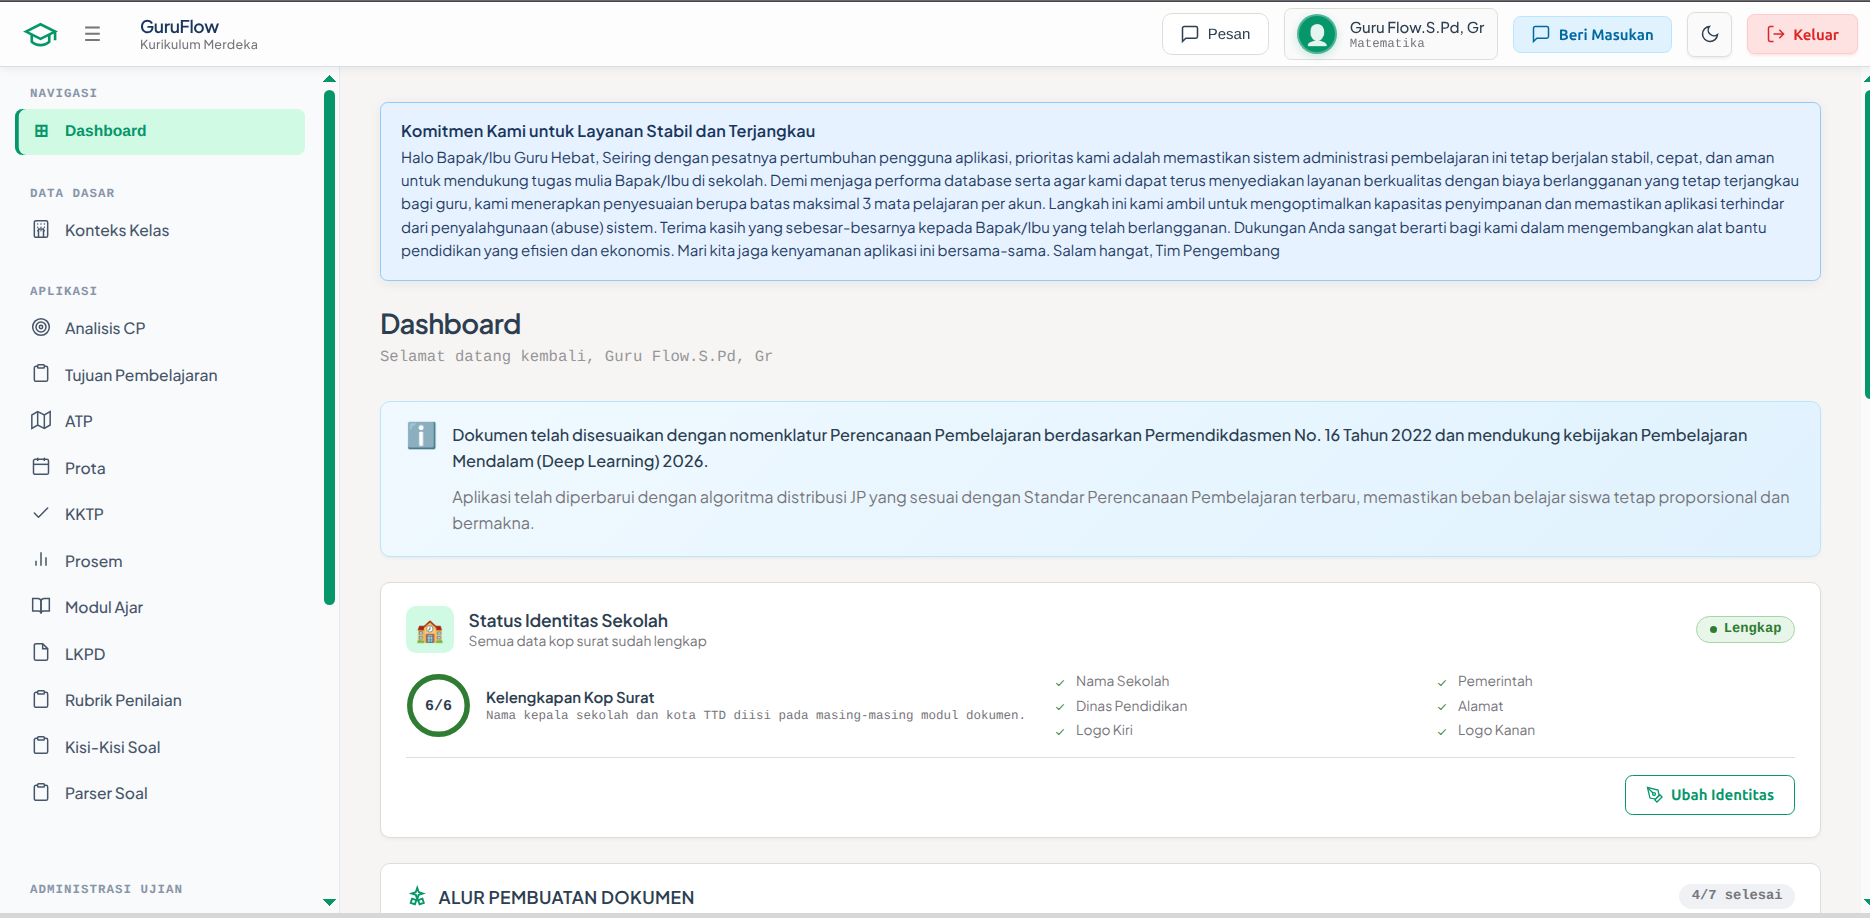The height and width of the screenshot is (918, 1870).
Task: Toggle the hamburger menu icon
Action: (92, 34)
